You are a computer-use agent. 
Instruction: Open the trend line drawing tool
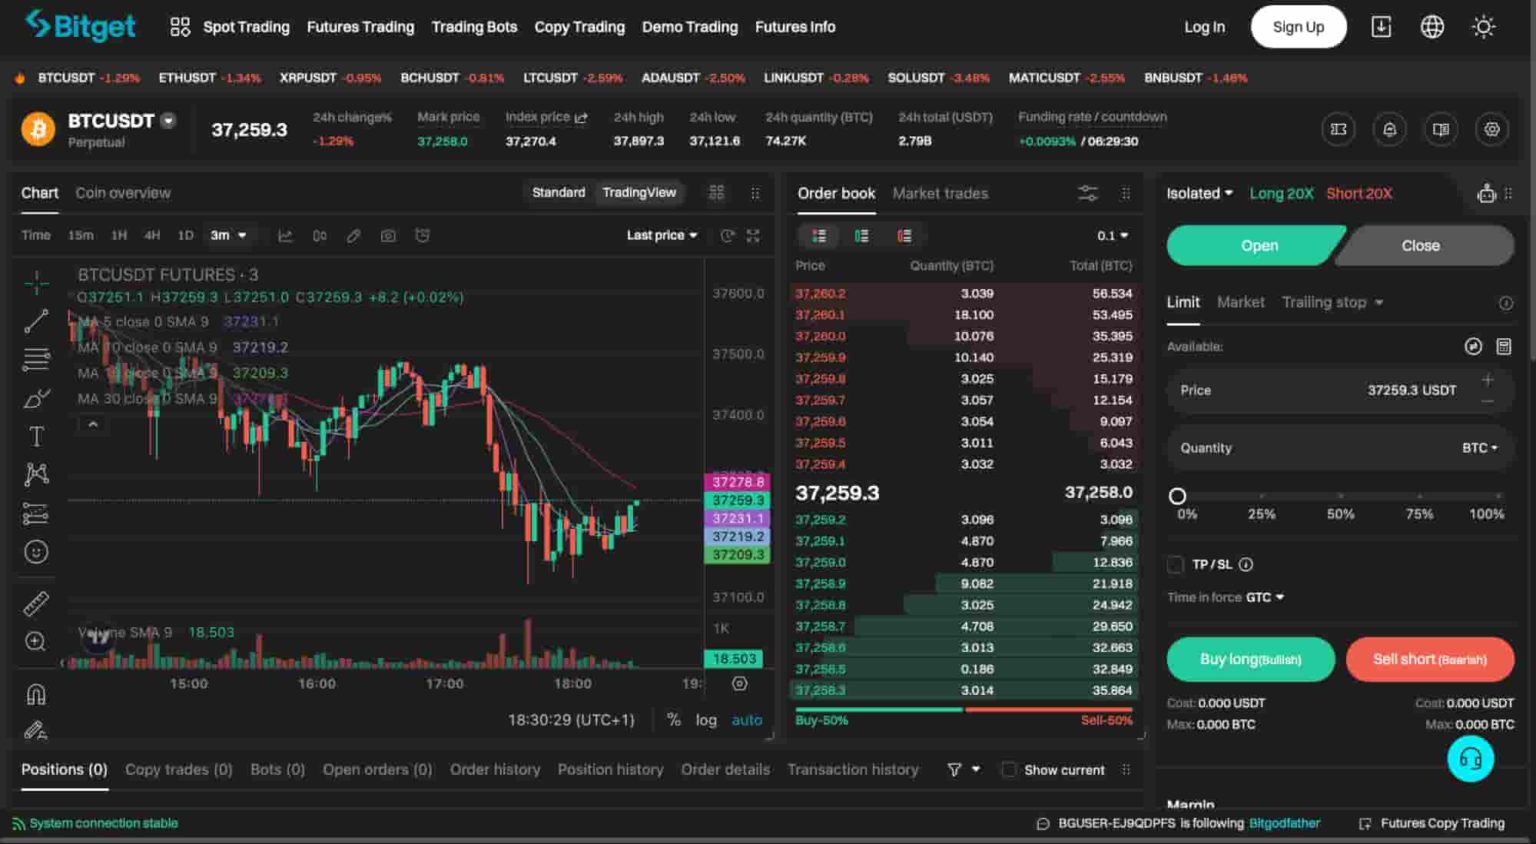pyautogui.click(x=35, y=319)
